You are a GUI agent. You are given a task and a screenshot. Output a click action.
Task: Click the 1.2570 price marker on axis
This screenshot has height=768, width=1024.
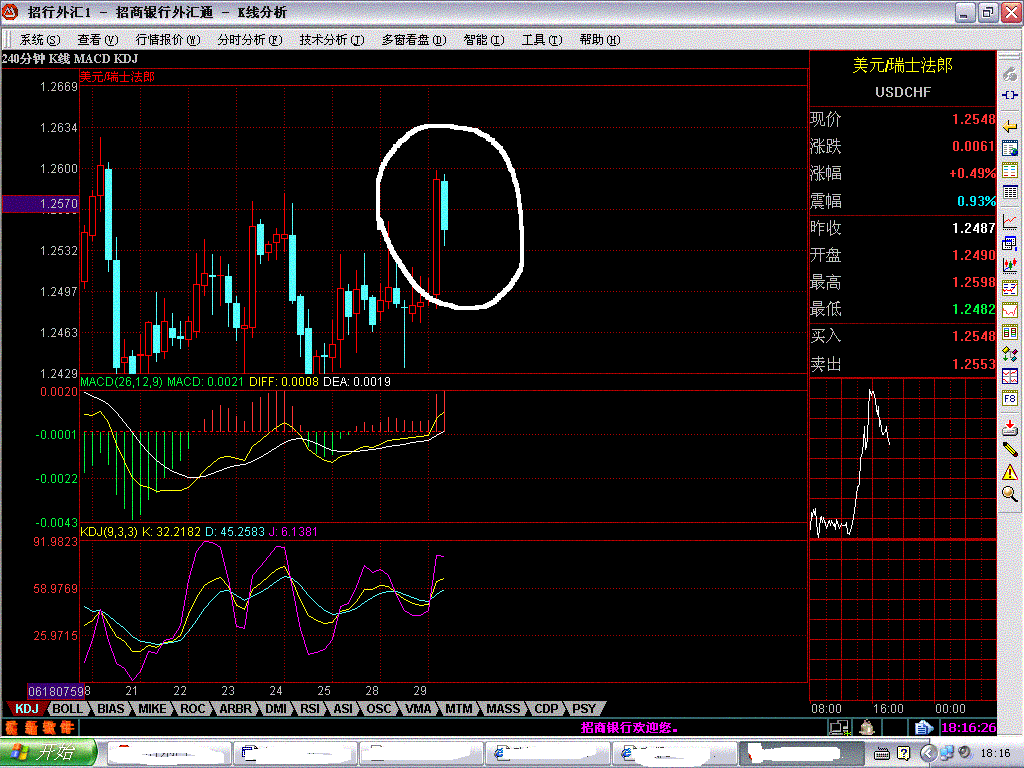tap(38, 204)
